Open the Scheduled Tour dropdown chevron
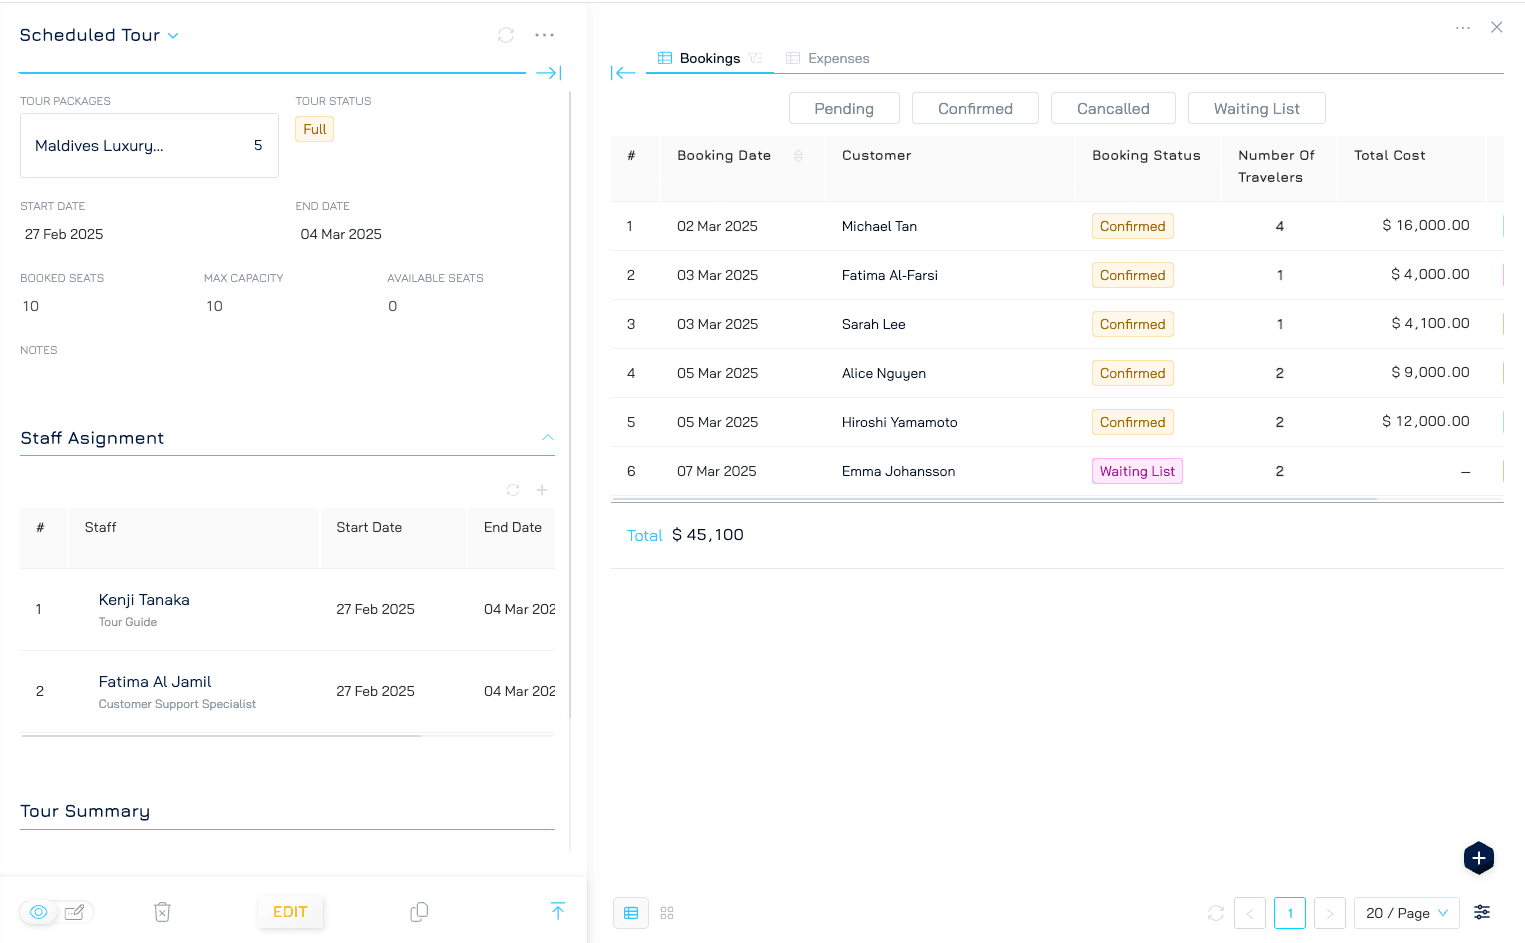The width and height of the screenshot is (1525, 943). pyautogui.click(x=173, y=36)
